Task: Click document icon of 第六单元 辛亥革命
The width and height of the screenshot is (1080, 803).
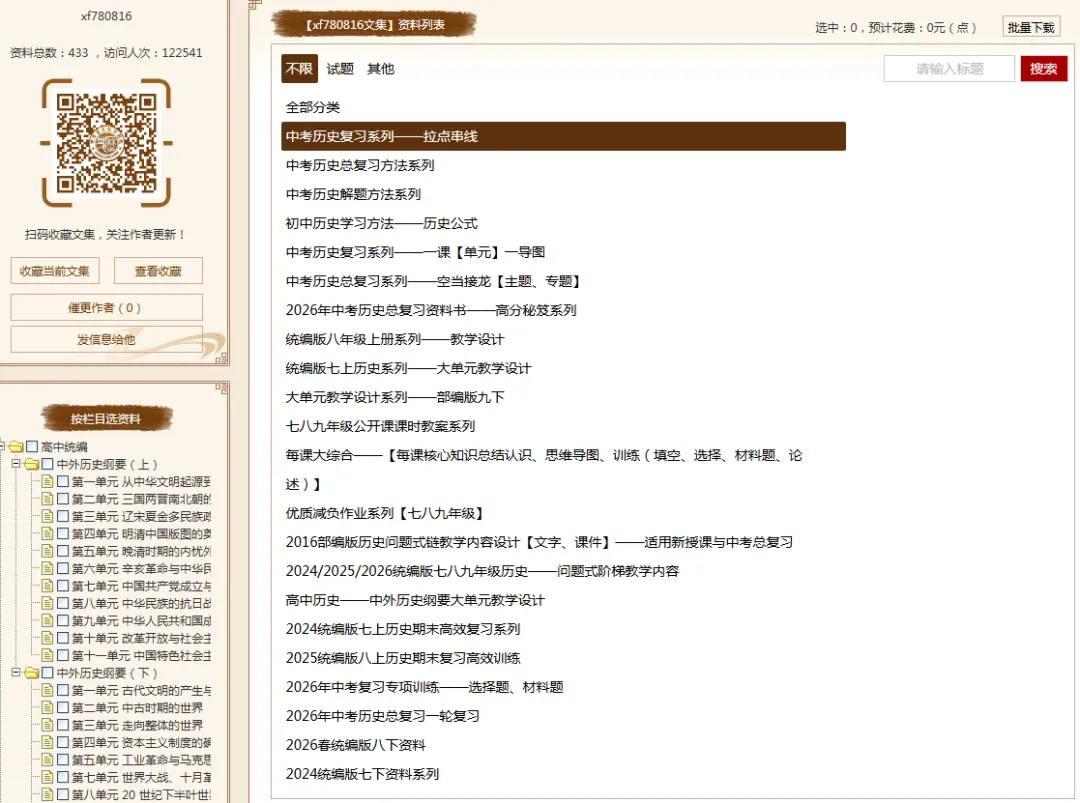Action: (48, 568)
